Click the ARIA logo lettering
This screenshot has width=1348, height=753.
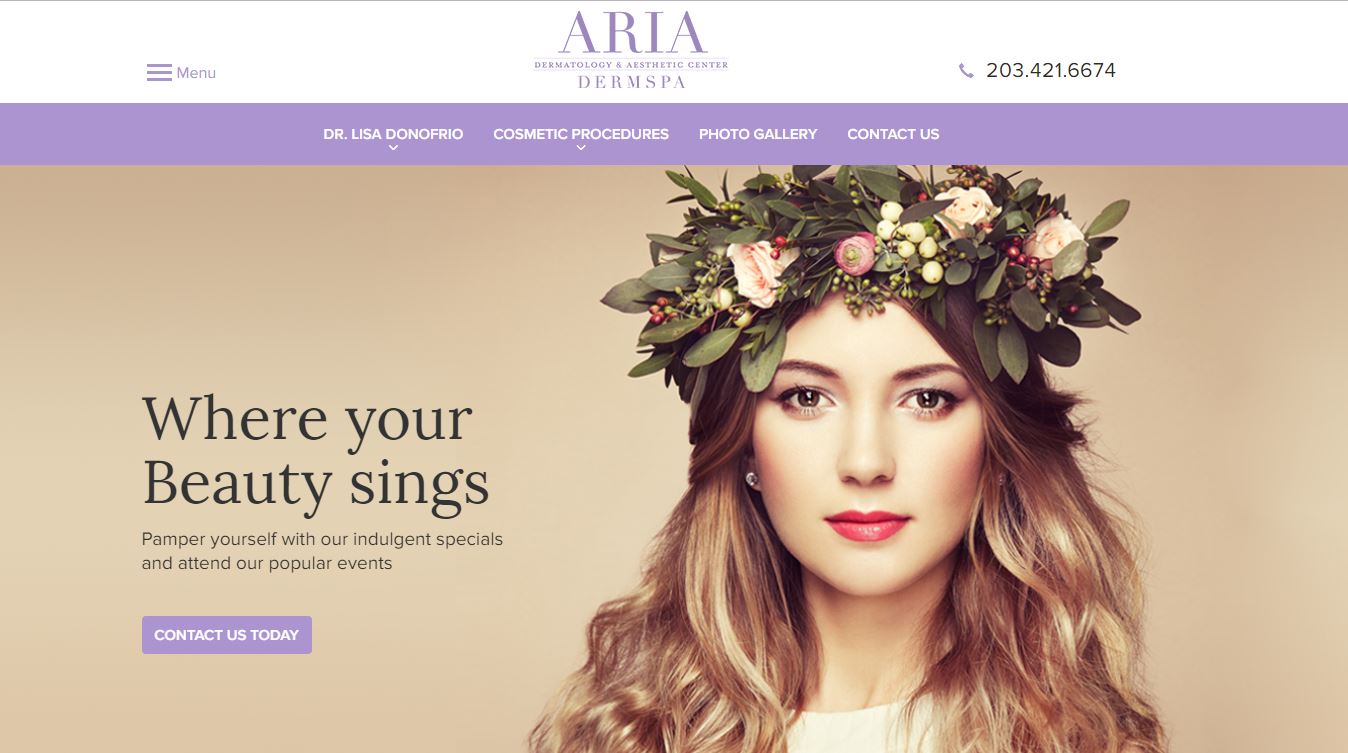[632, 33]
